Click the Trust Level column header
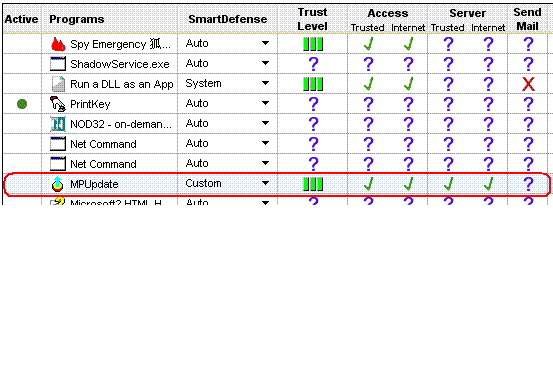The height and width of the screenshot is (384, 553). point(312,19)
